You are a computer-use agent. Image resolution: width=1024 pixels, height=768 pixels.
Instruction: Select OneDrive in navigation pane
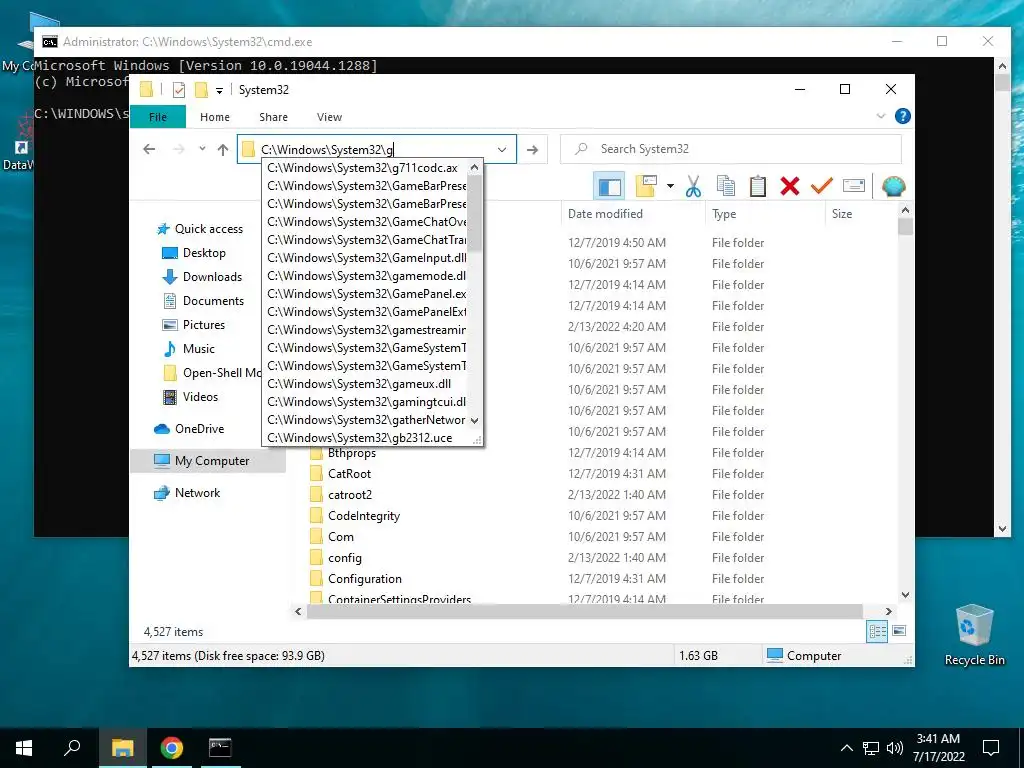coord(189,429)
